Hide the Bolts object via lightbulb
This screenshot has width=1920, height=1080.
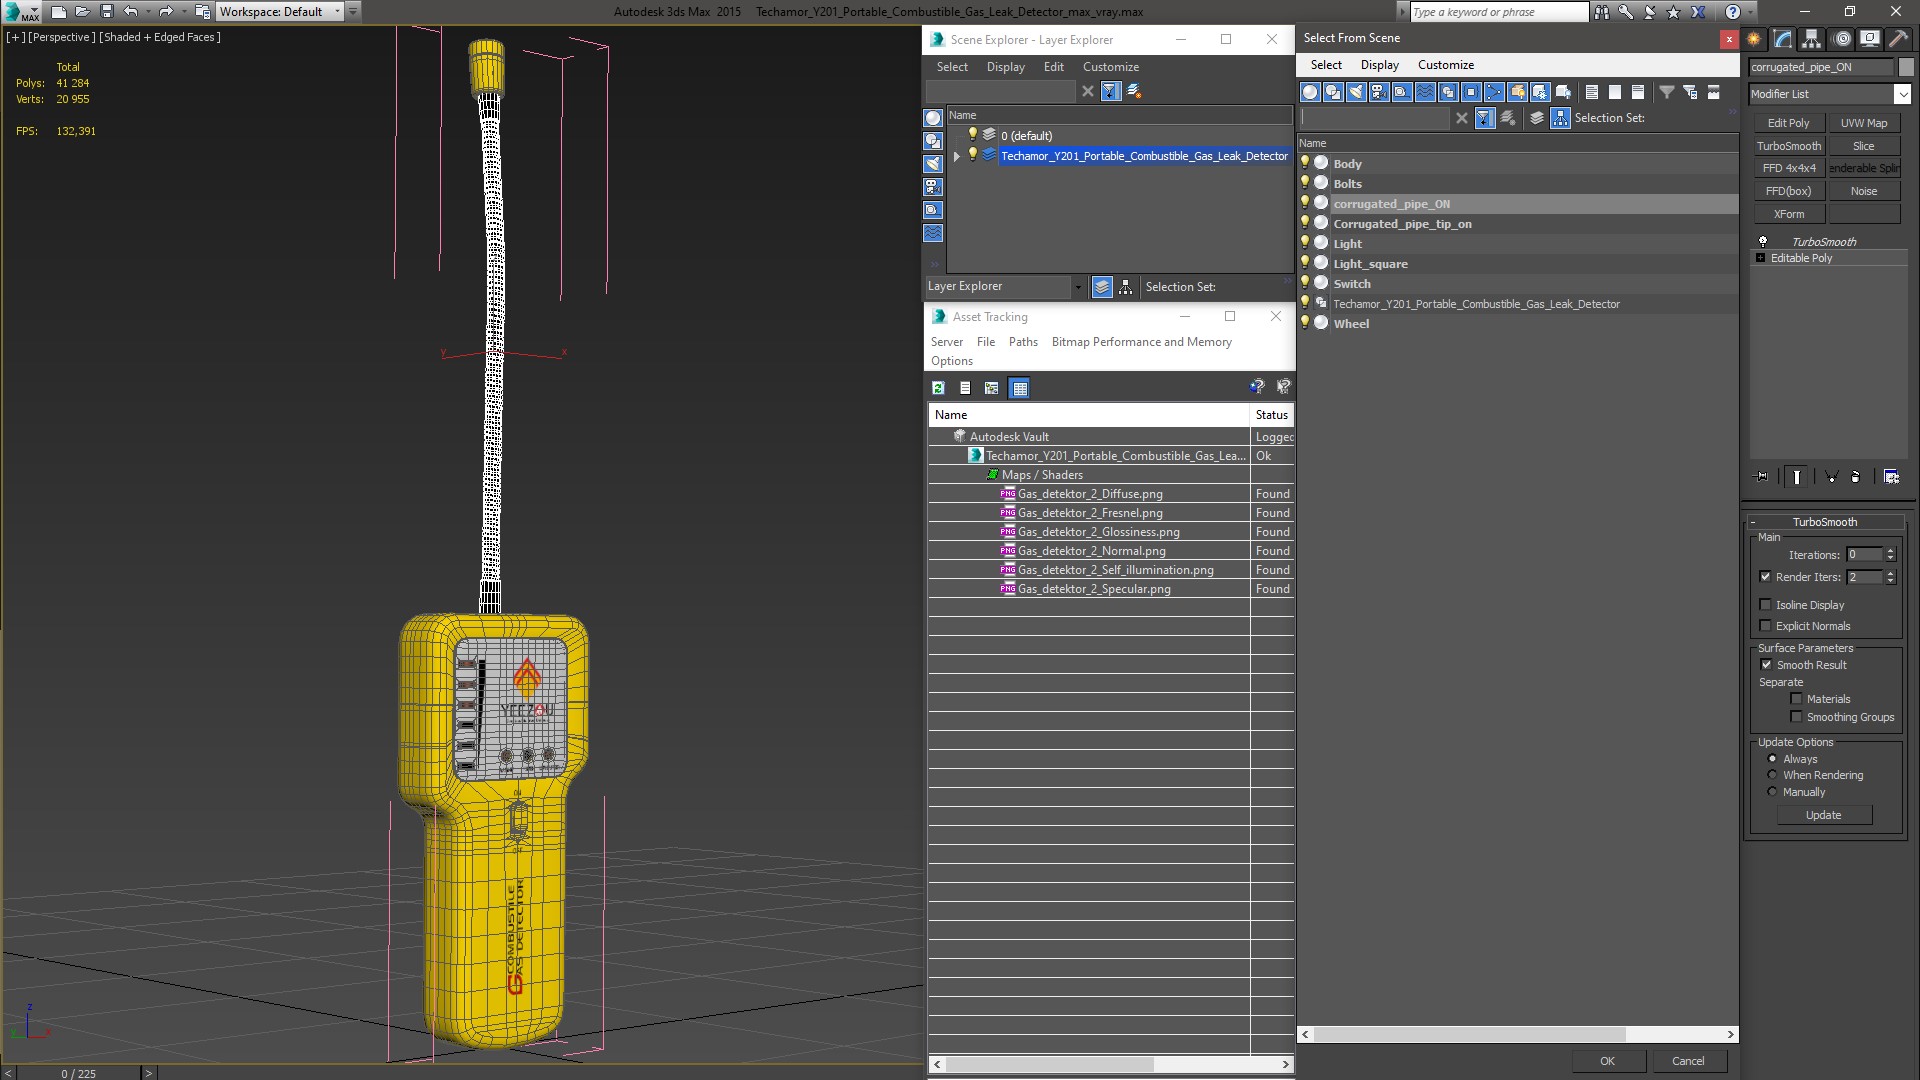[x=1305, y=183]
